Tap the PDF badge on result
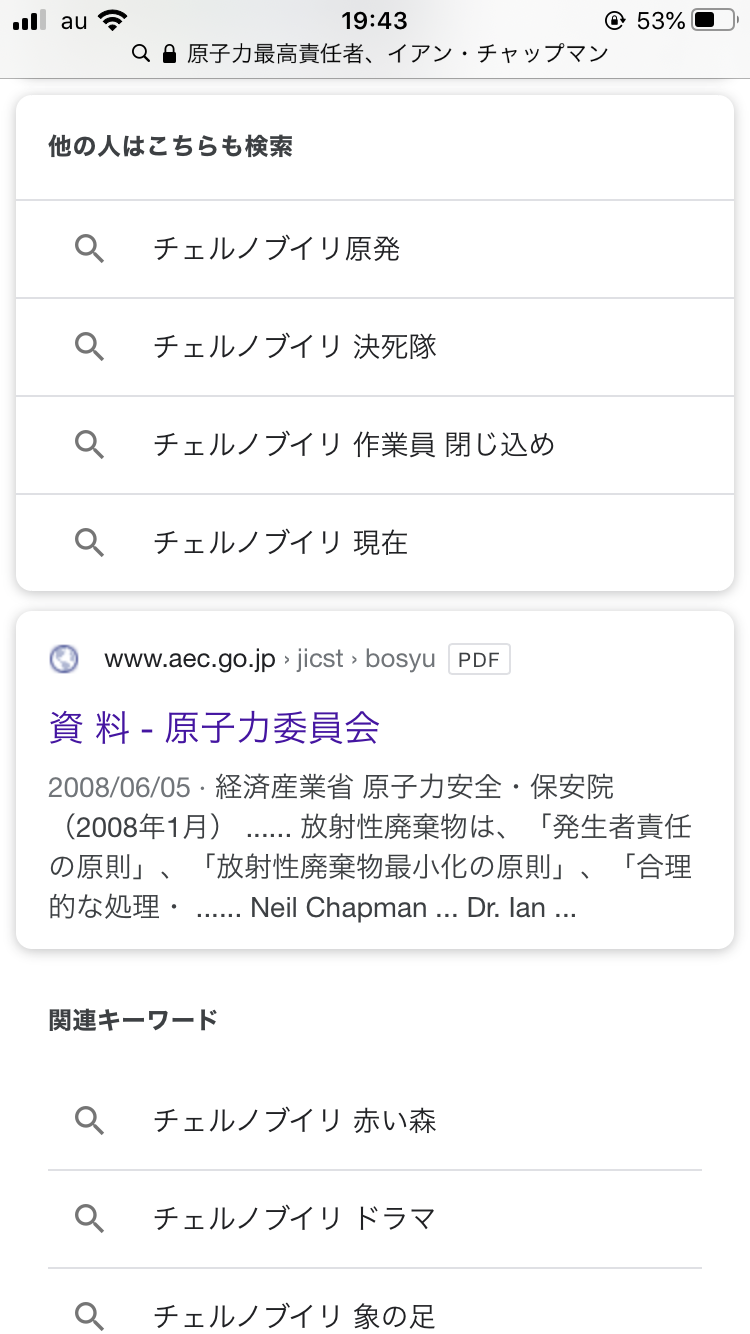The width and height of the screenshot is (750, 1334). 479,659
